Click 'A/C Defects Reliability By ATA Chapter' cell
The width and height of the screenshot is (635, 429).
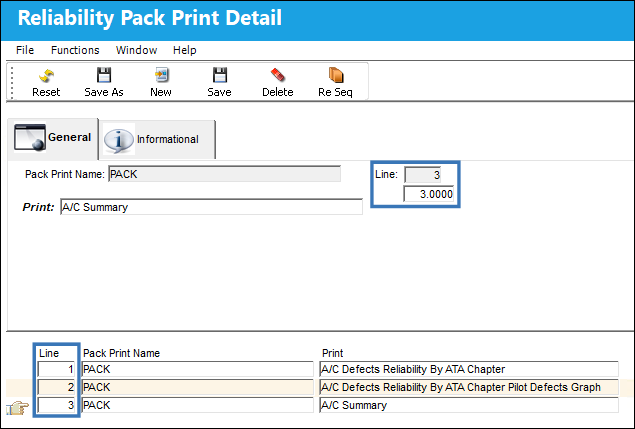click(469, 369)
